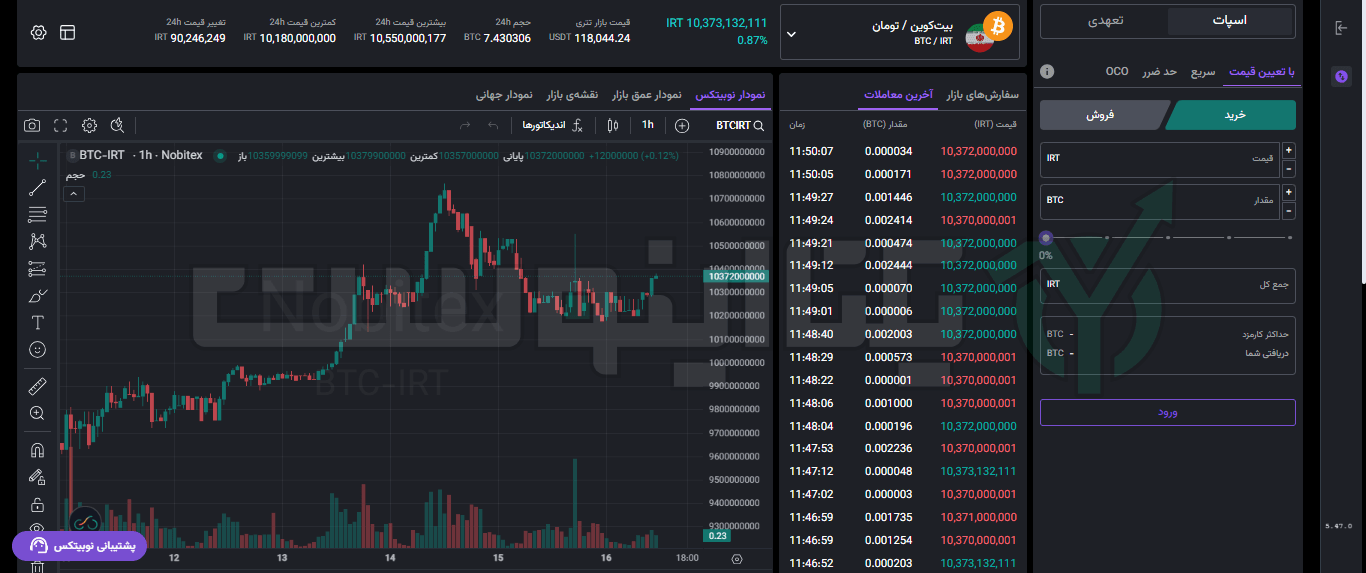The width and height of the screenshot is (1366, 573).
Task: Collapse the chart legend with the arrow
Action: pyautogui.click(x=74, y=194)
